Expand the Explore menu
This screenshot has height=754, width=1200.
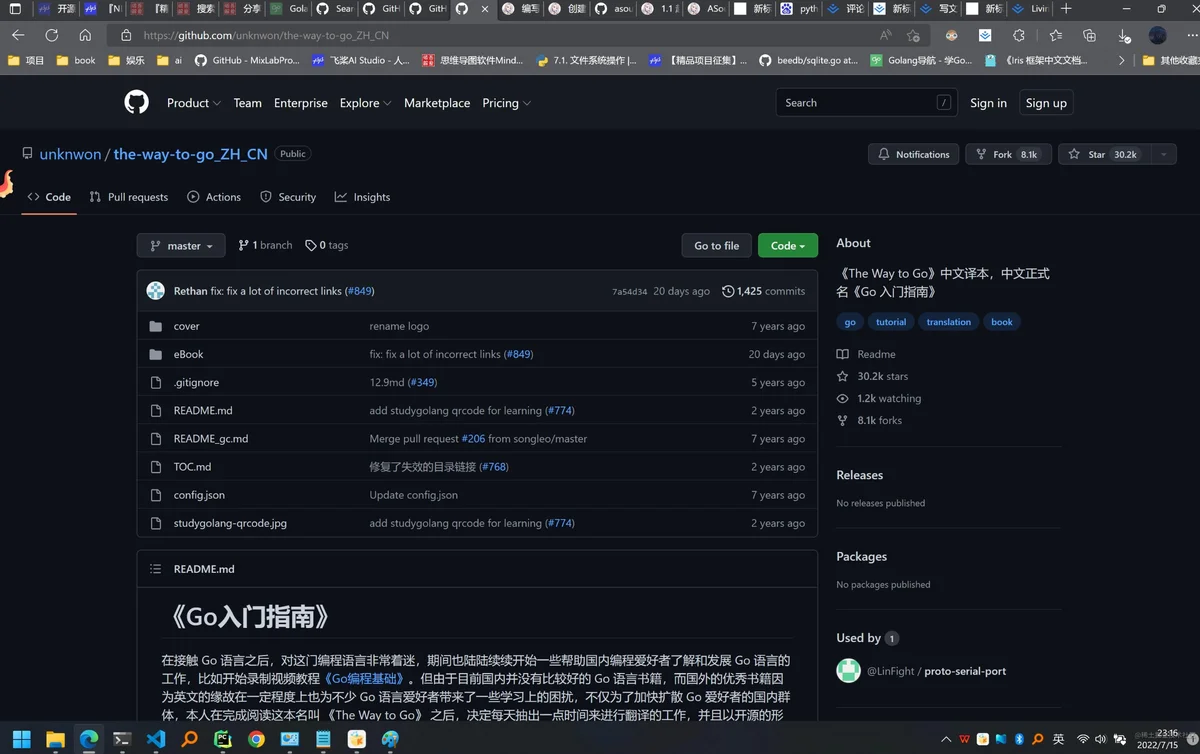pos(365,103)
